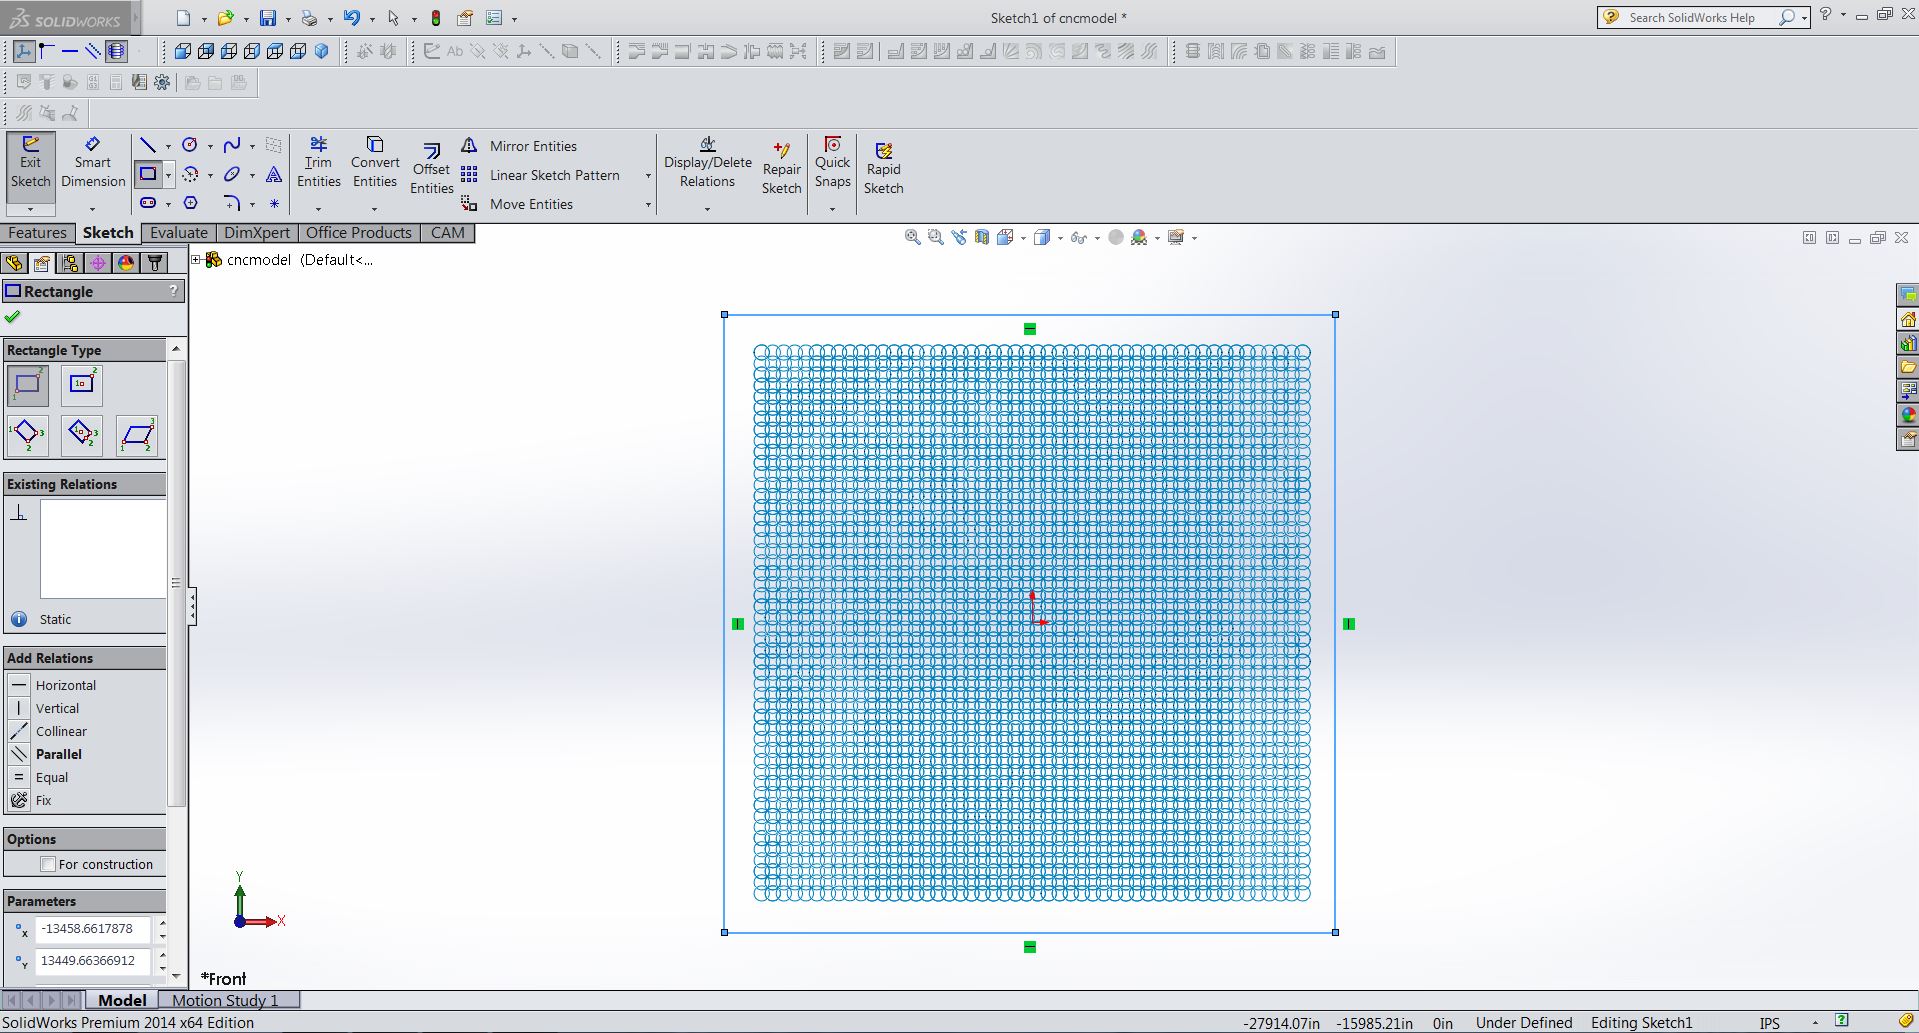Select the Offset Entities tool
Viewport: 1919px width, 1033px height.
point(431,165)
